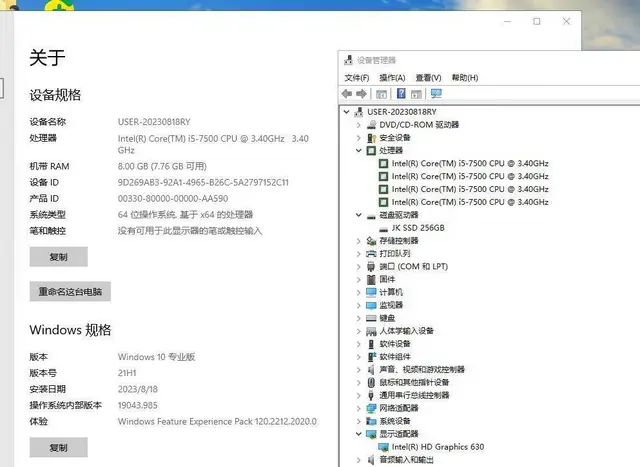Open the 文件(F) menu
Screen dimensions: 640x467
[x=356, y=78]
